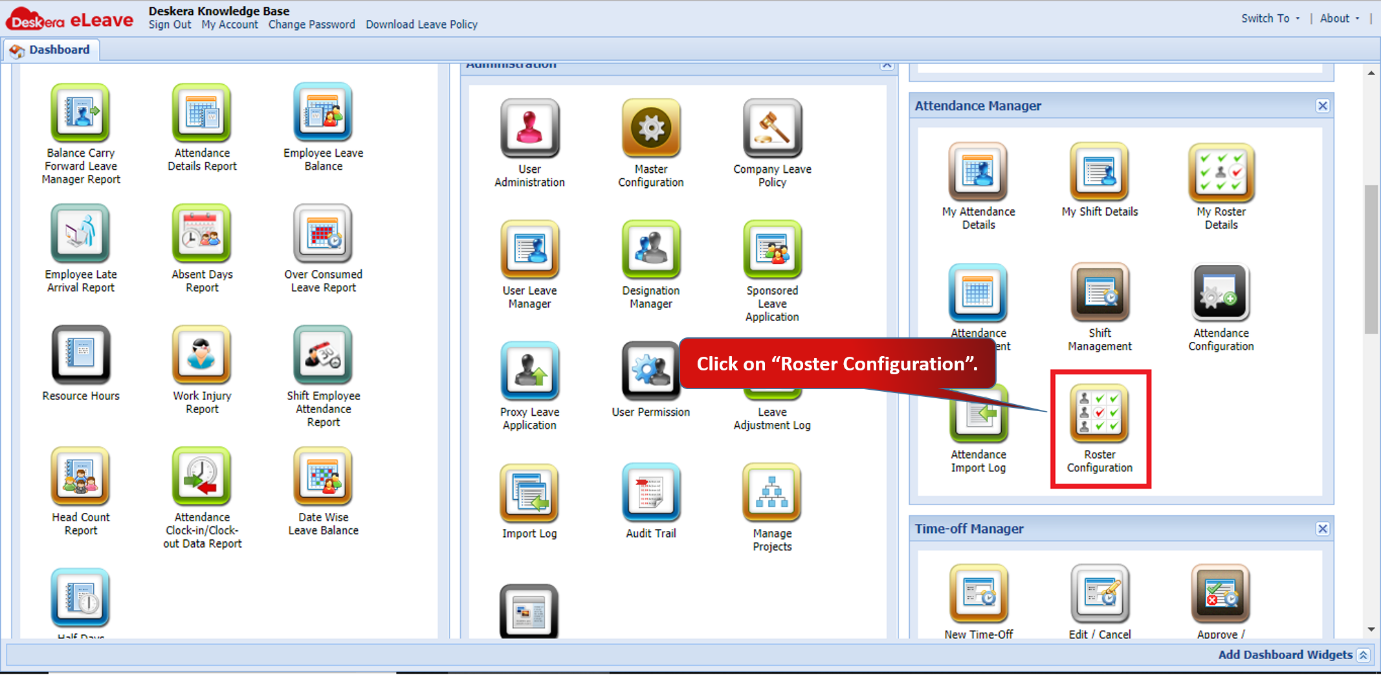The height and width of the screenshot is (676, 1381).
Task: Switch to the Dashboard tab
Action: [50, 50]
